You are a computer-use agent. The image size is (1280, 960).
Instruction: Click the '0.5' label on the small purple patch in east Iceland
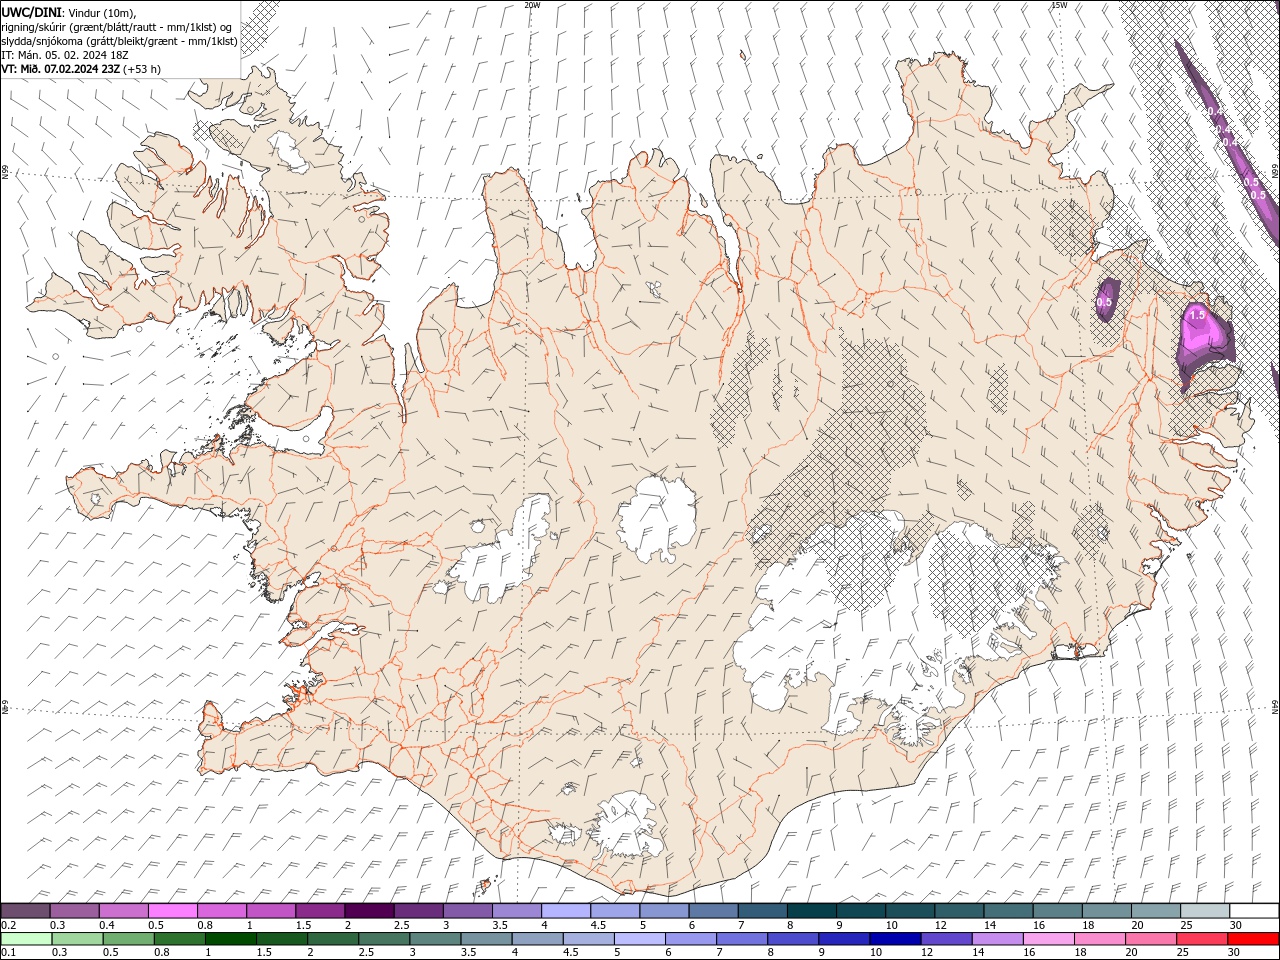[1105, 302]
